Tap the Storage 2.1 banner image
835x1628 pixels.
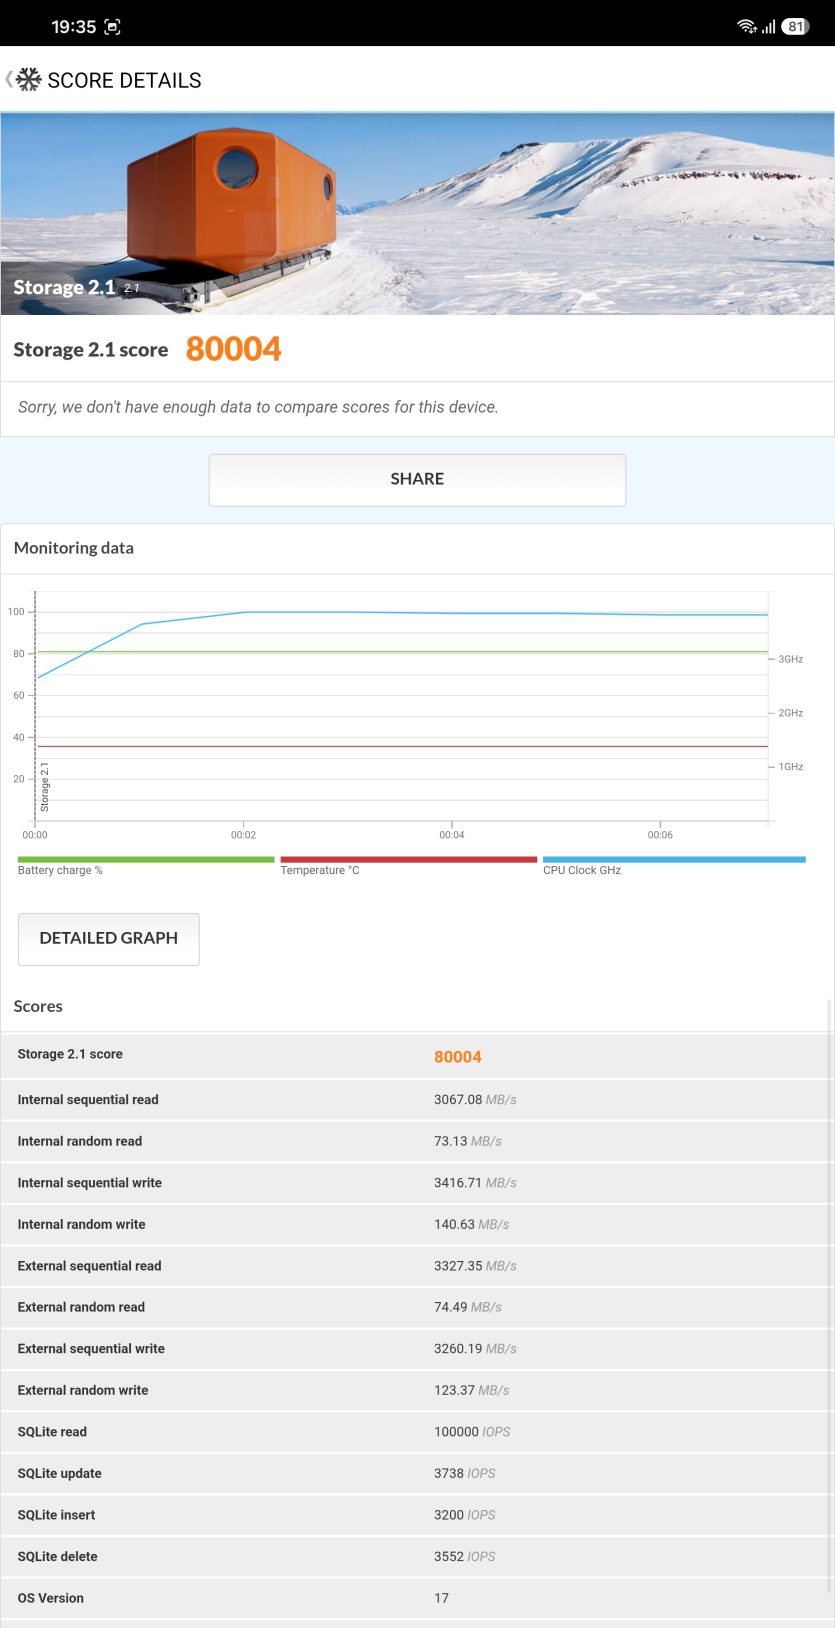coord(417,214)
